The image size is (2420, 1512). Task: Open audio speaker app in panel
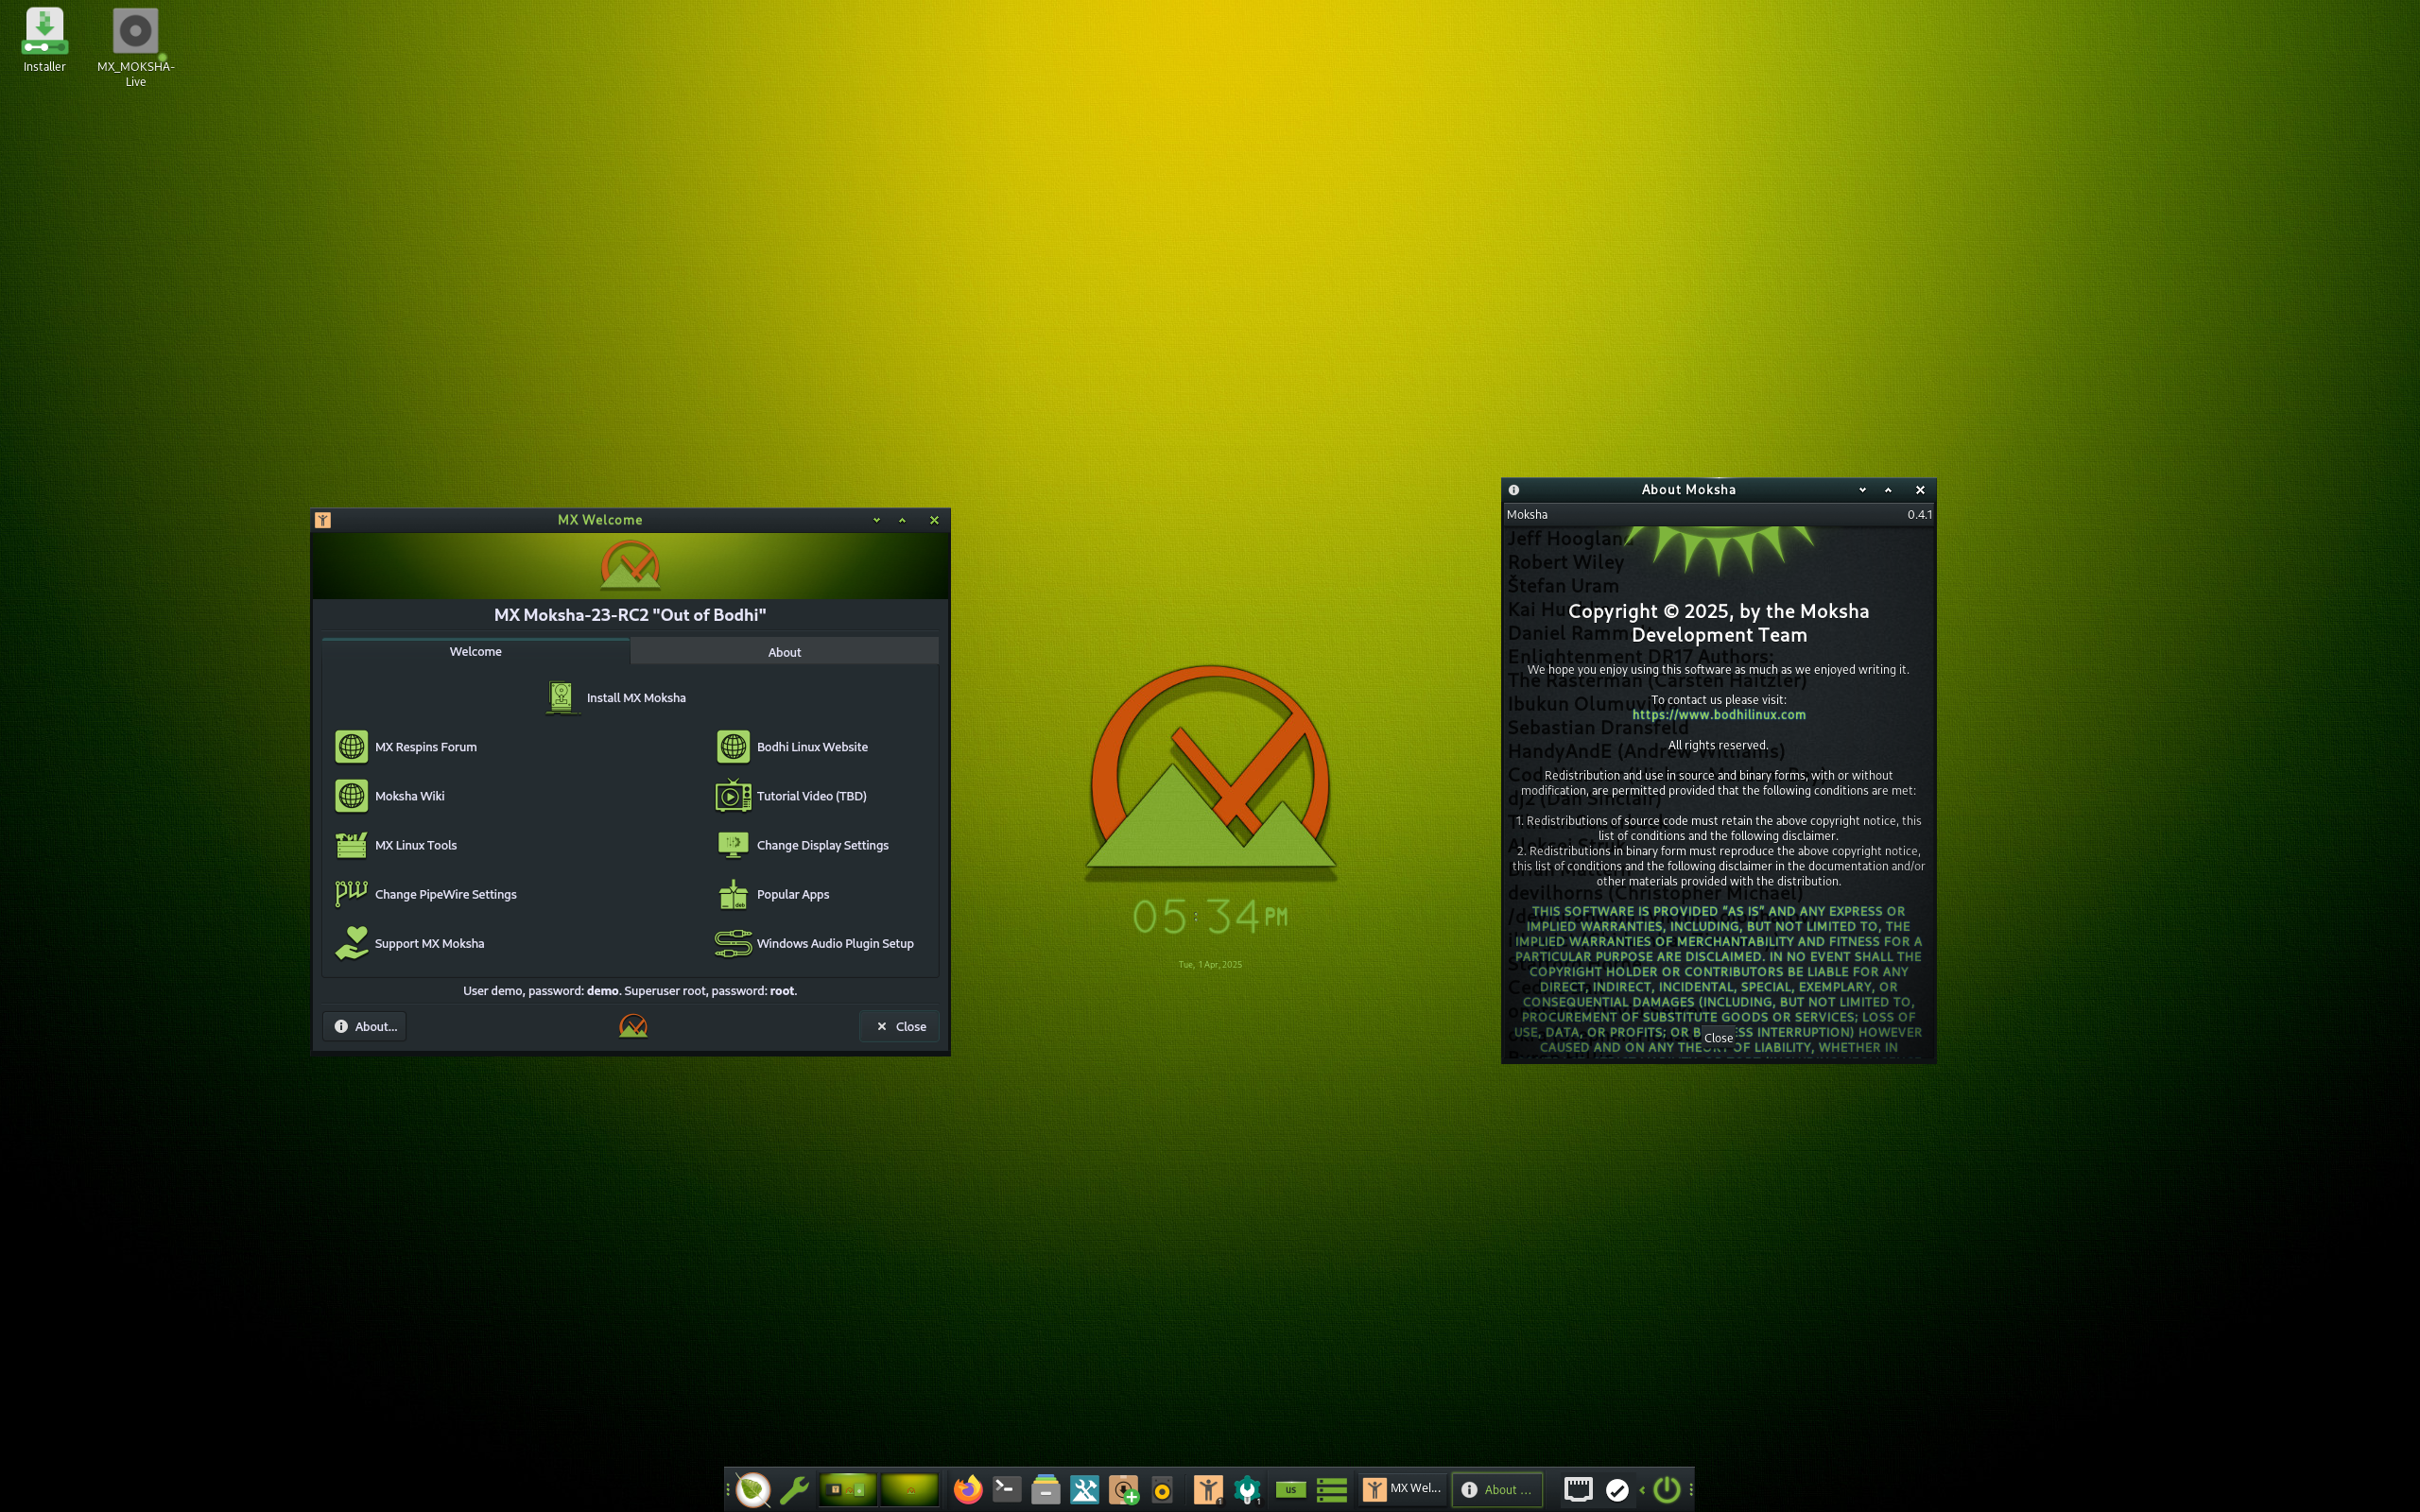[1162, 1489]
